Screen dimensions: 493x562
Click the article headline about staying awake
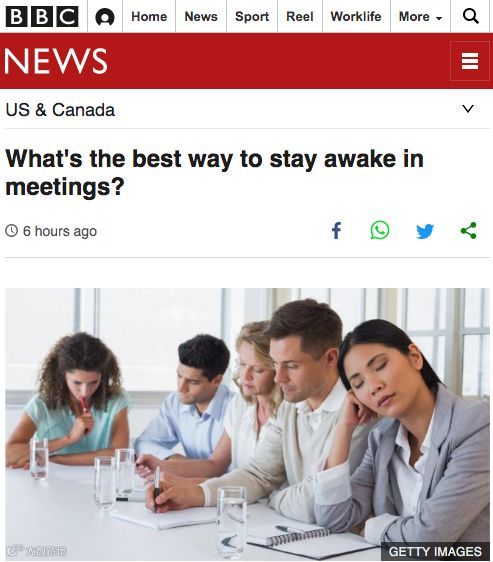(x=214, y=173)
